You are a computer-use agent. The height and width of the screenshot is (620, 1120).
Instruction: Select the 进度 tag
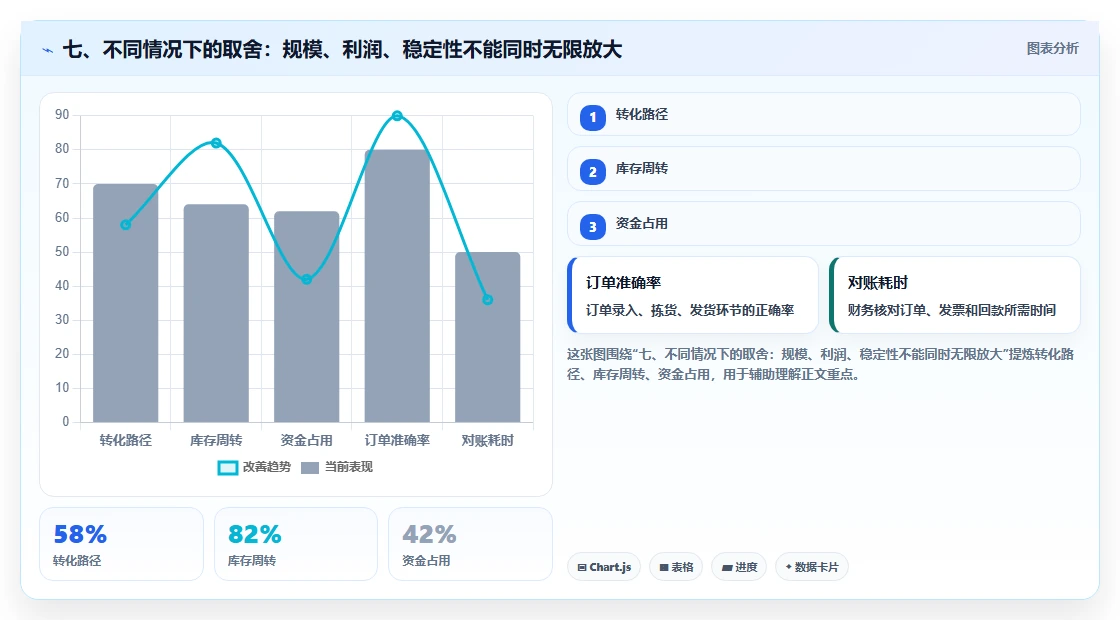(739, 567)
